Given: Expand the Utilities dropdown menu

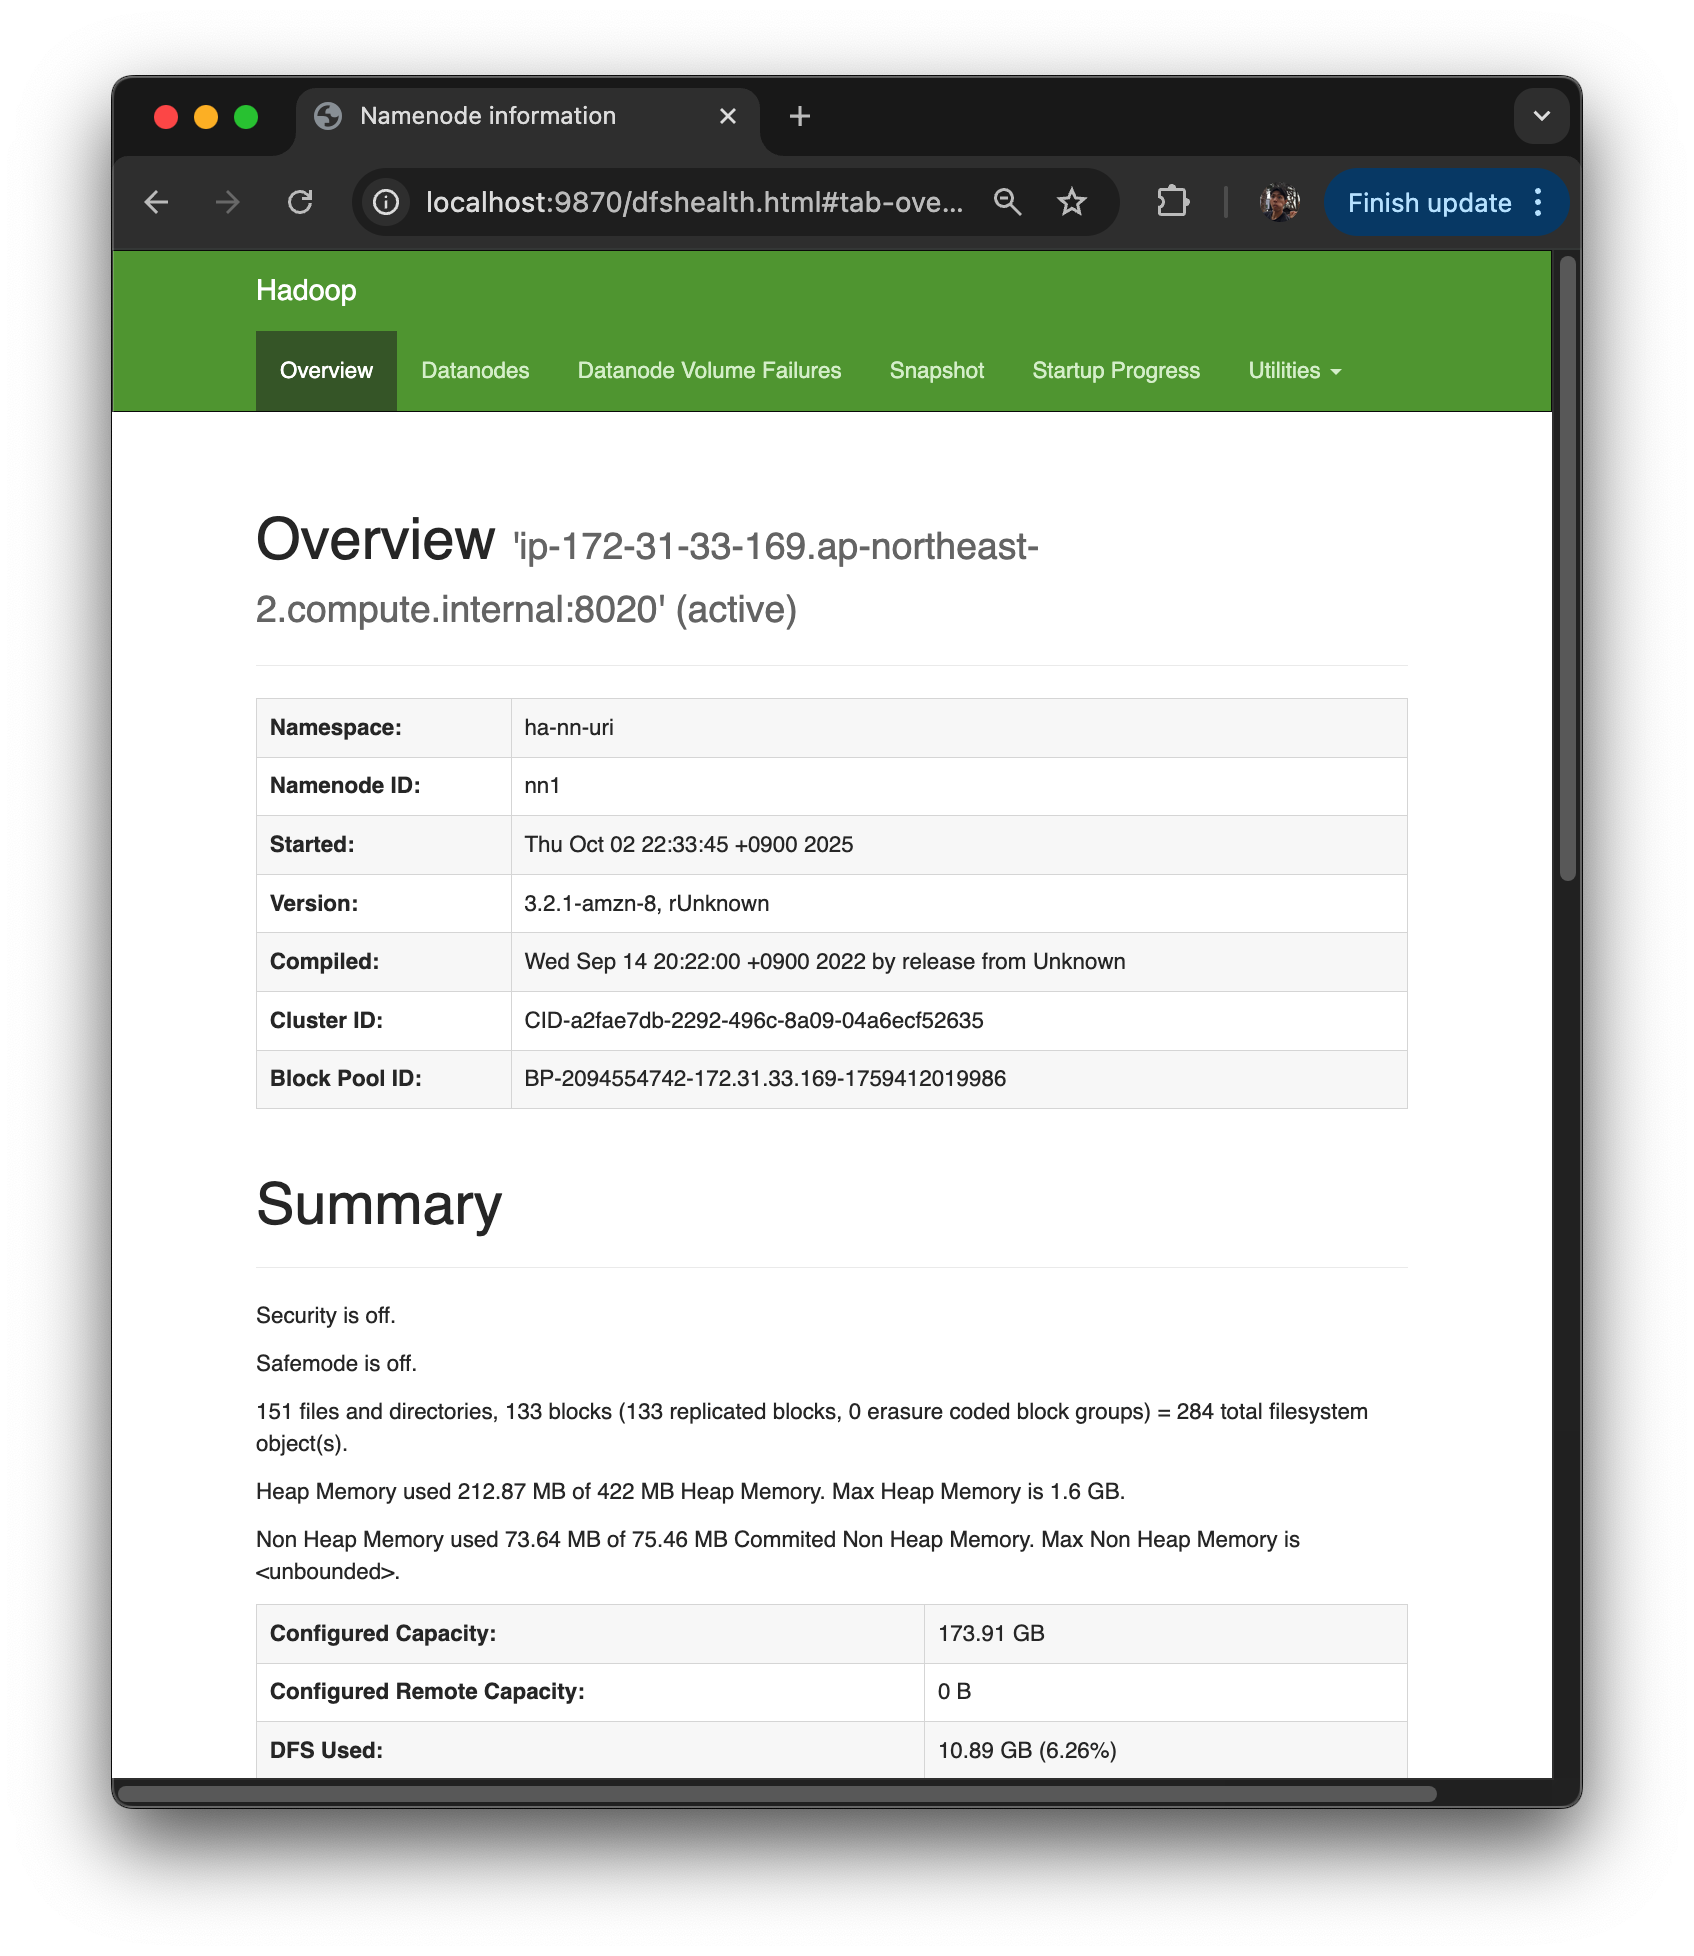Looking at the screenshot, I should (1294, 371).
